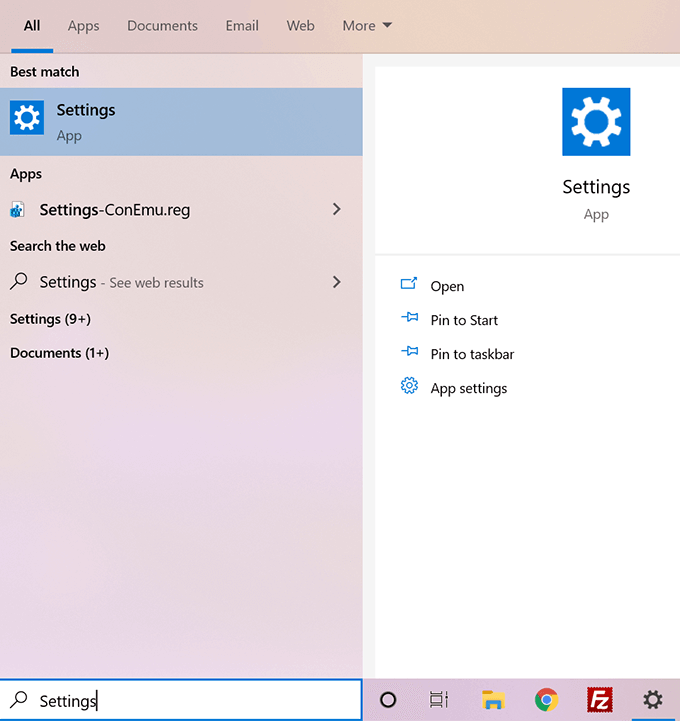Launch File Explorer from the taskbar
The width and height of the screenshot is (680, 721).
pos(493,700)
